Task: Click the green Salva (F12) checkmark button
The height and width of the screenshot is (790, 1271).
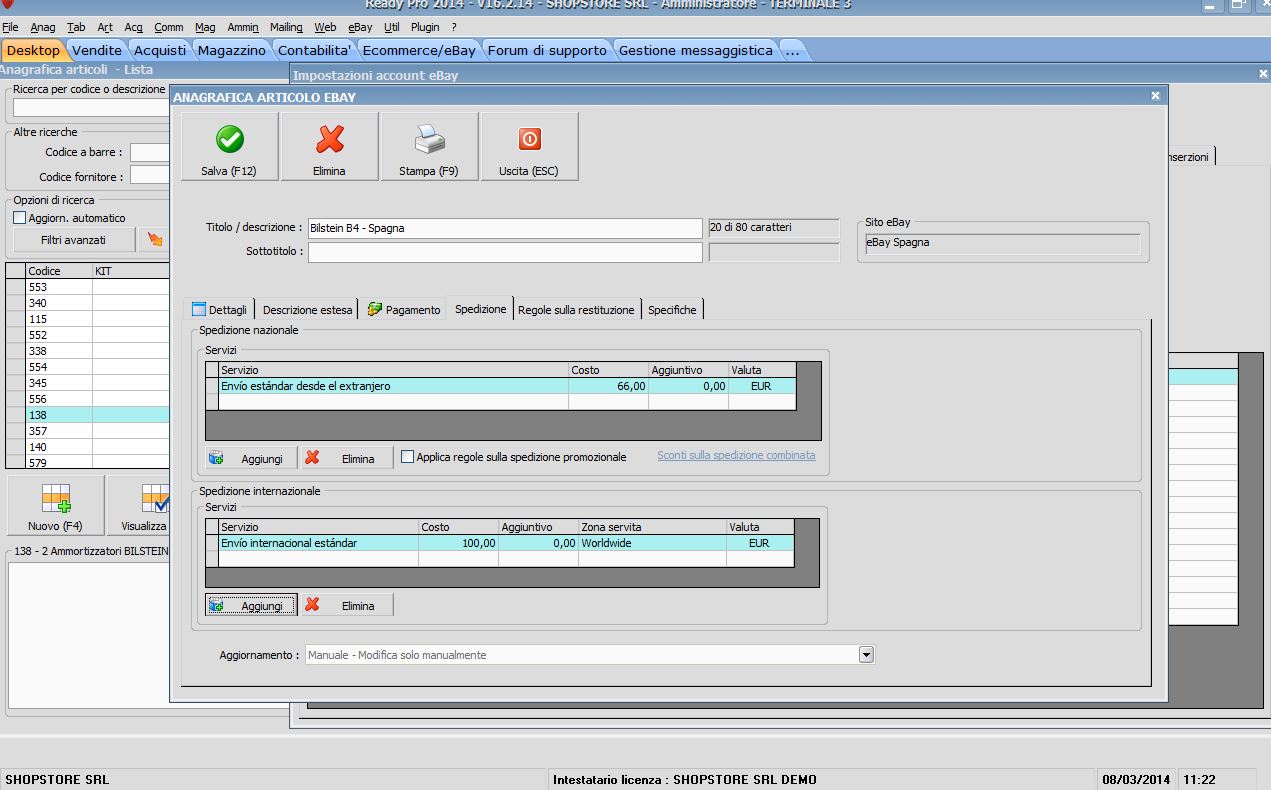Action: point(229,147)
